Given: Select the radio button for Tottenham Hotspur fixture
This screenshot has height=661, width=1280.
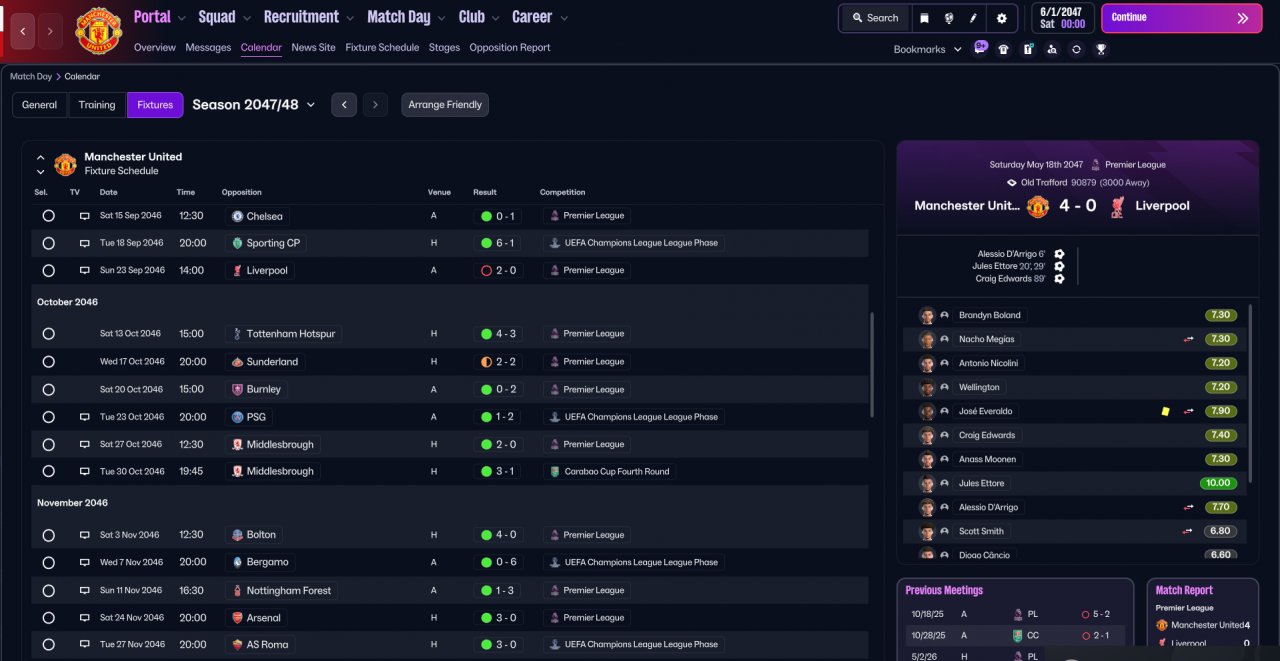Looking at the screenshot, I should tap(48, 334).
